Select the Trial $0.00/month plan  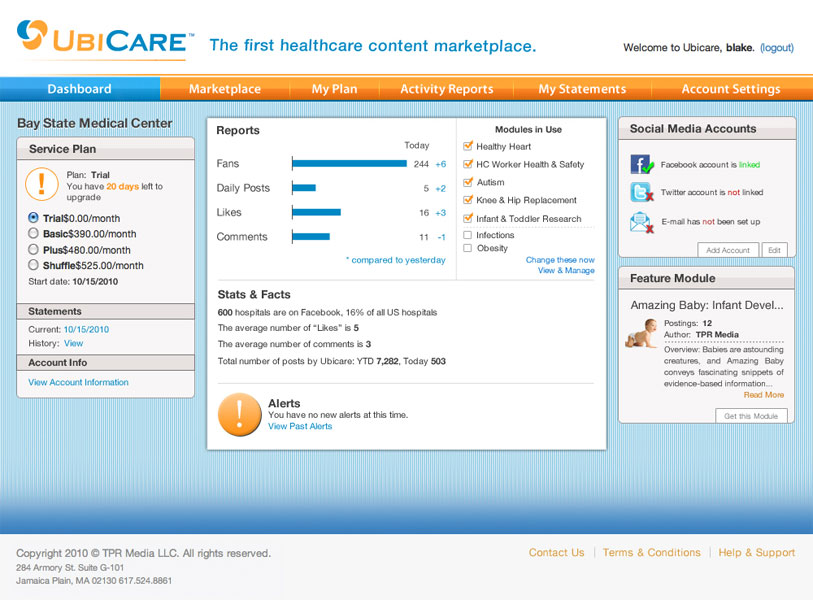[x=33, y=218]
